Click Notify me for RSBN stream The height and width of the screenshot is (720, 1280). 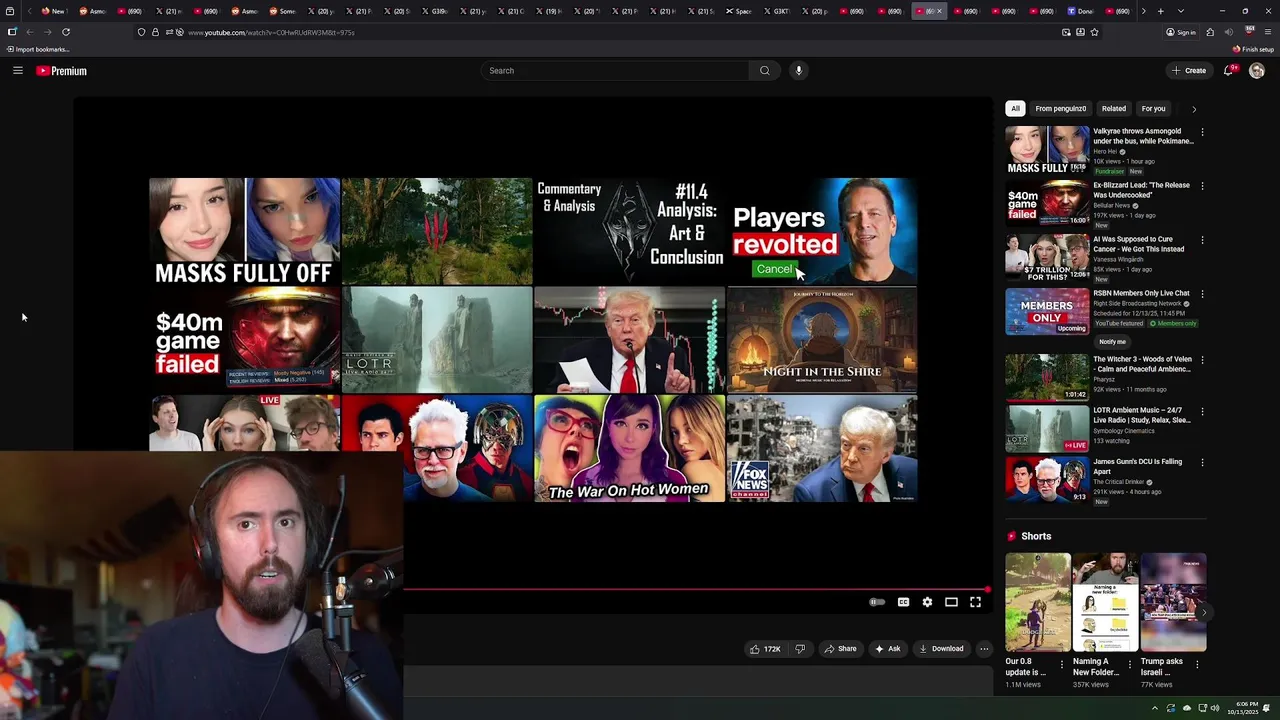(x=1113, y=342)
